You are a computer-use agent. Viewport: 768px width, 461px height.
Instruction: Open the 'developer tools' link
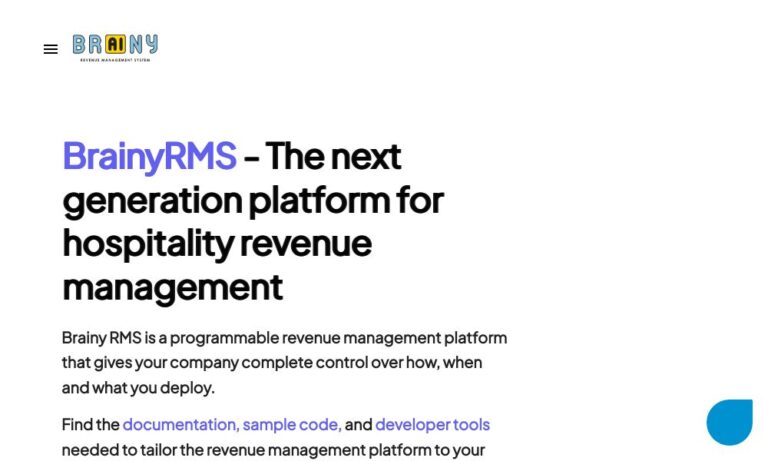[432, 424]
